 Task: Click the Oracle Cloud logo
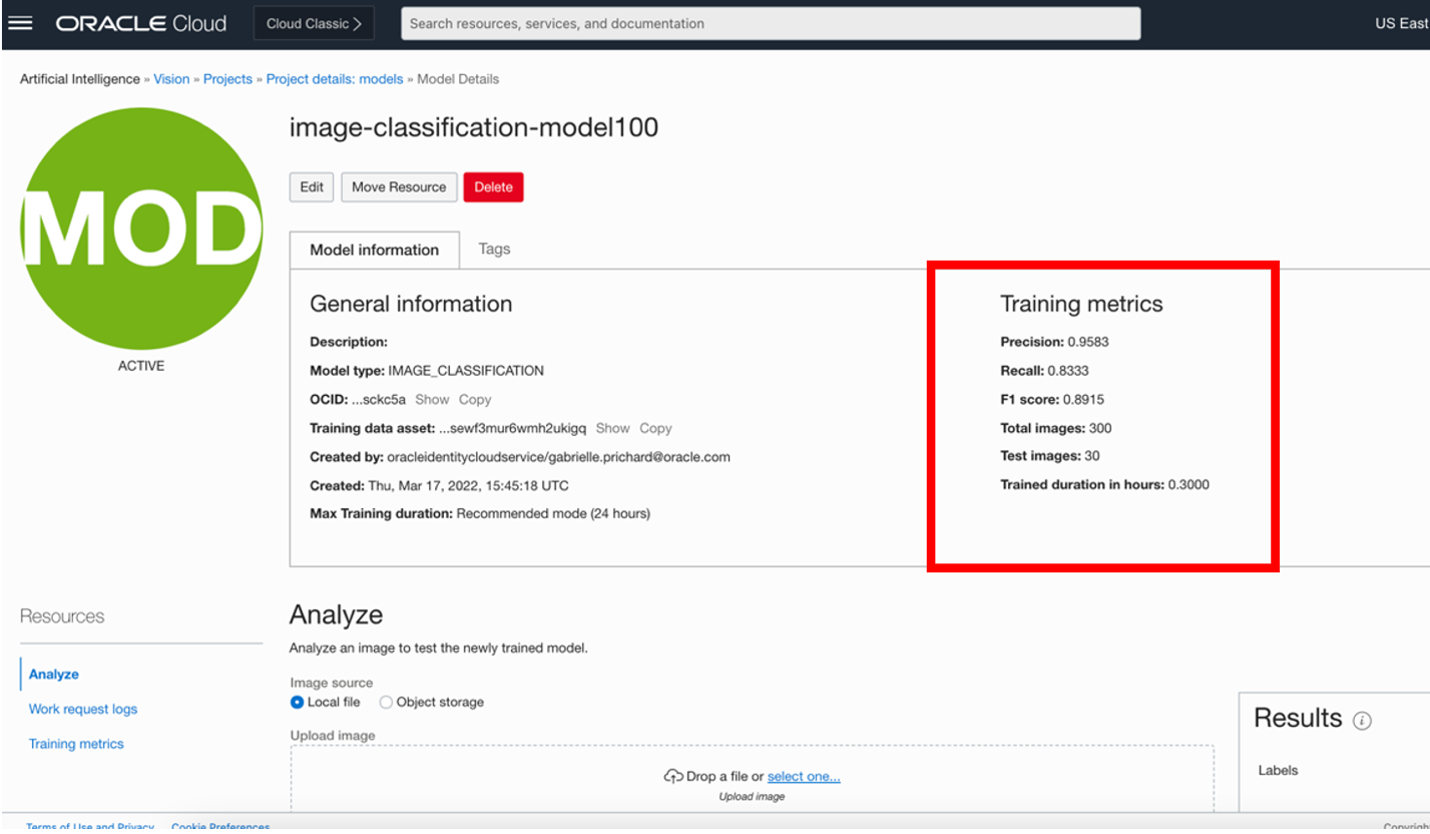[x=140, y=22]
